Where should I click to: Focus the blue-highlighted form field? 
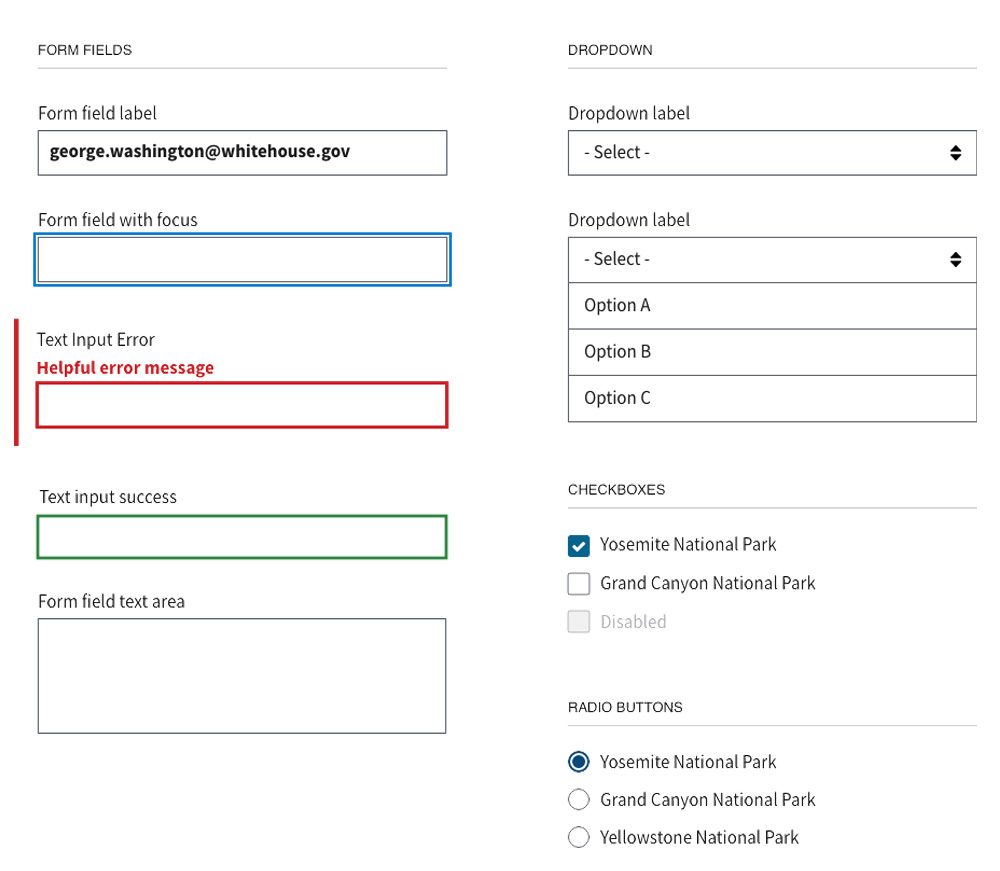tap(242, 258)
